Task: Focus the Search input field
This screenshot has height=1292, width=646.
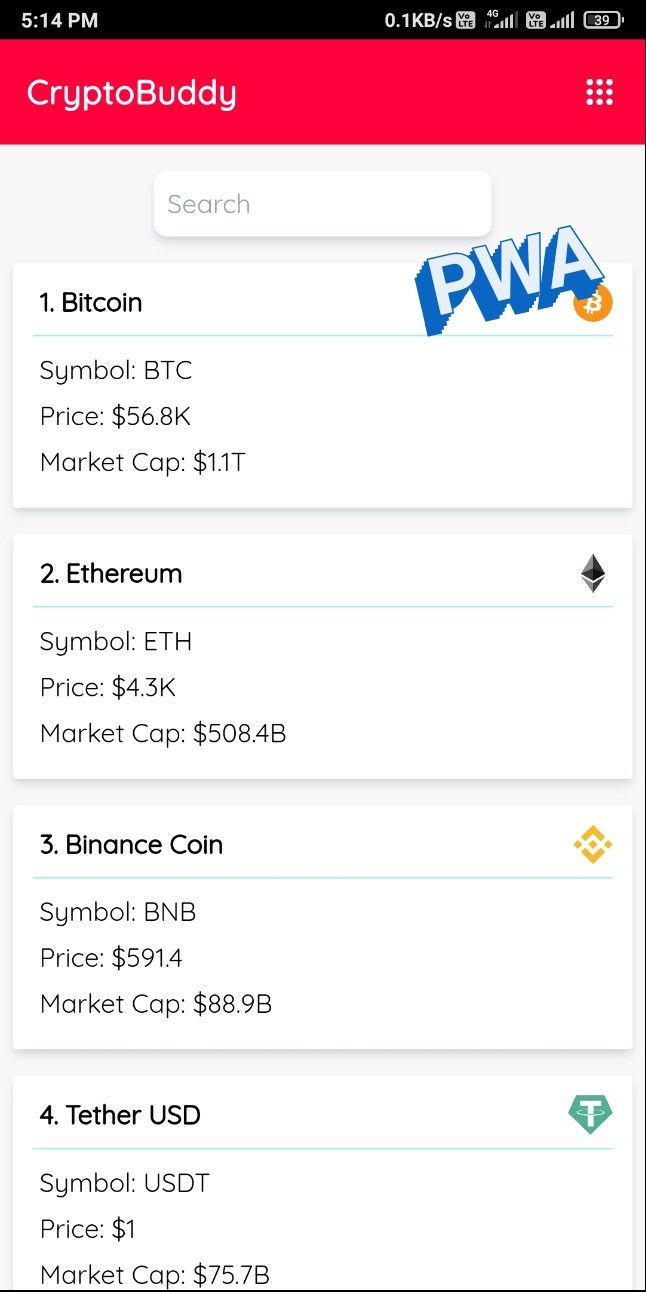Action: 322,204
